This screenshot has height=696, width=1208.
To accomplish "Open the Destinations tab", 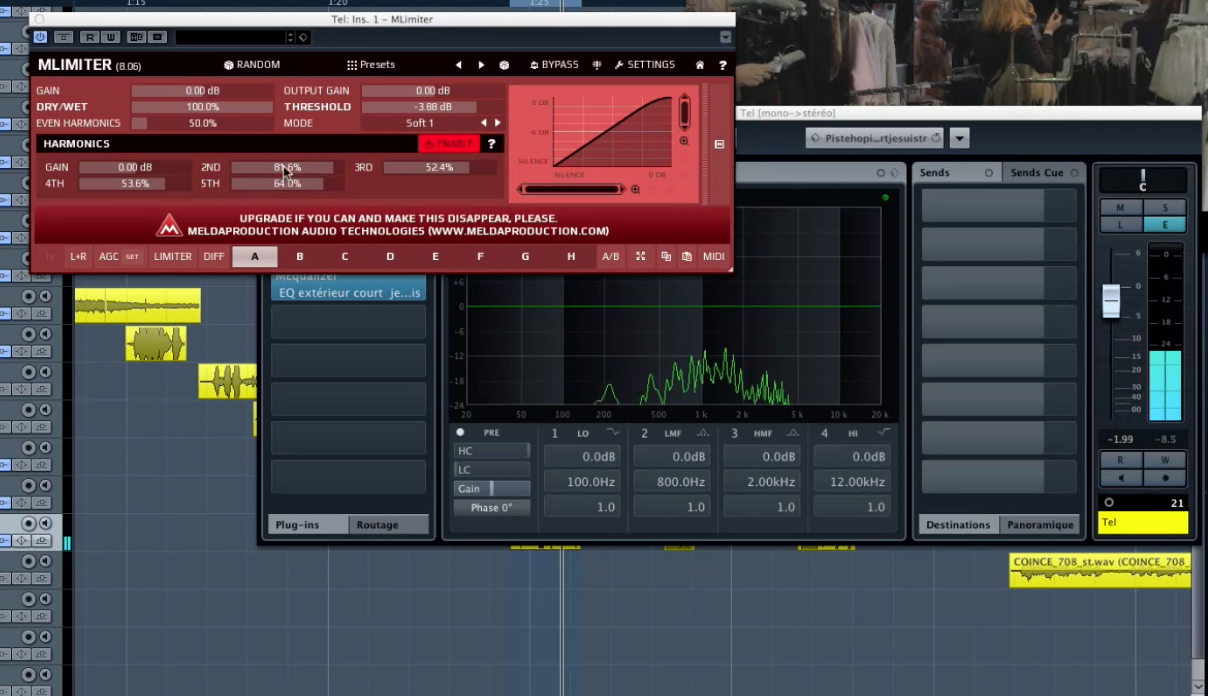I will click(958, 525).
